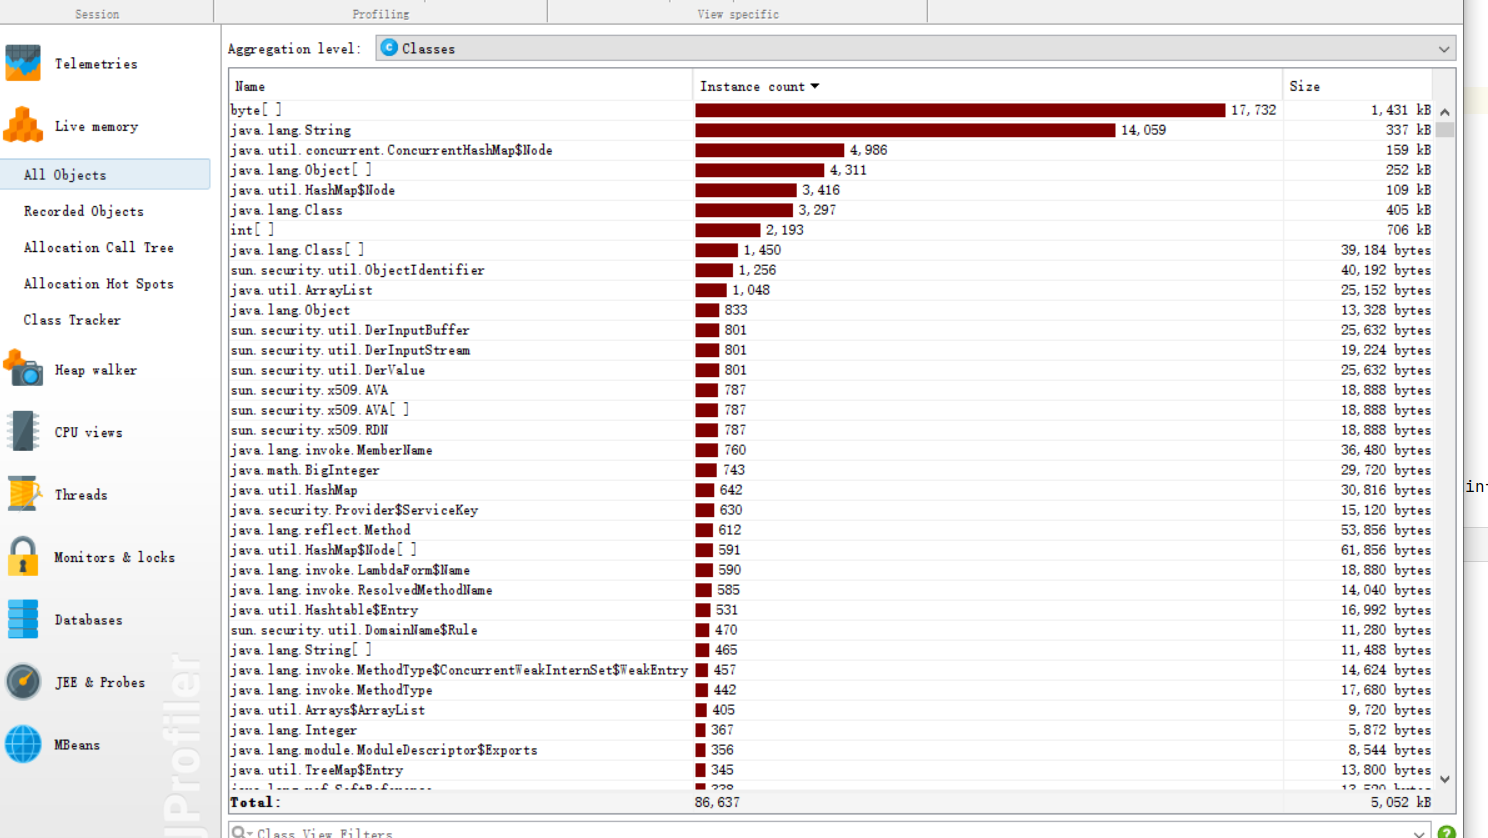The image size is (1488, 838).
Task: Select the sun.security.util.DerInputBuffer row
Action: click(831, 330)
